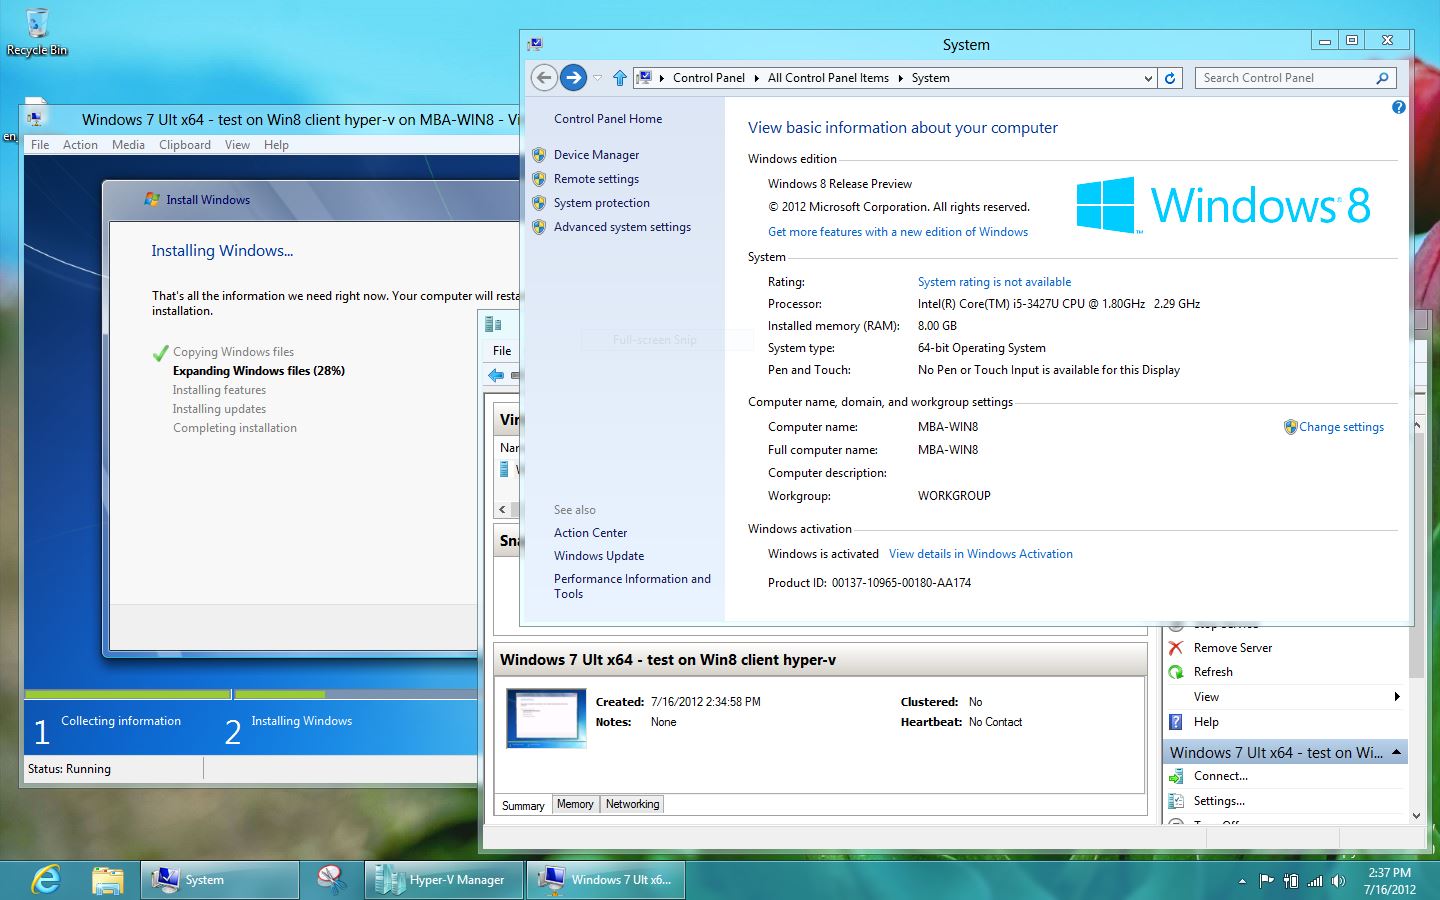Open the Clipboard menu in VM window

[x=185, y=145]
